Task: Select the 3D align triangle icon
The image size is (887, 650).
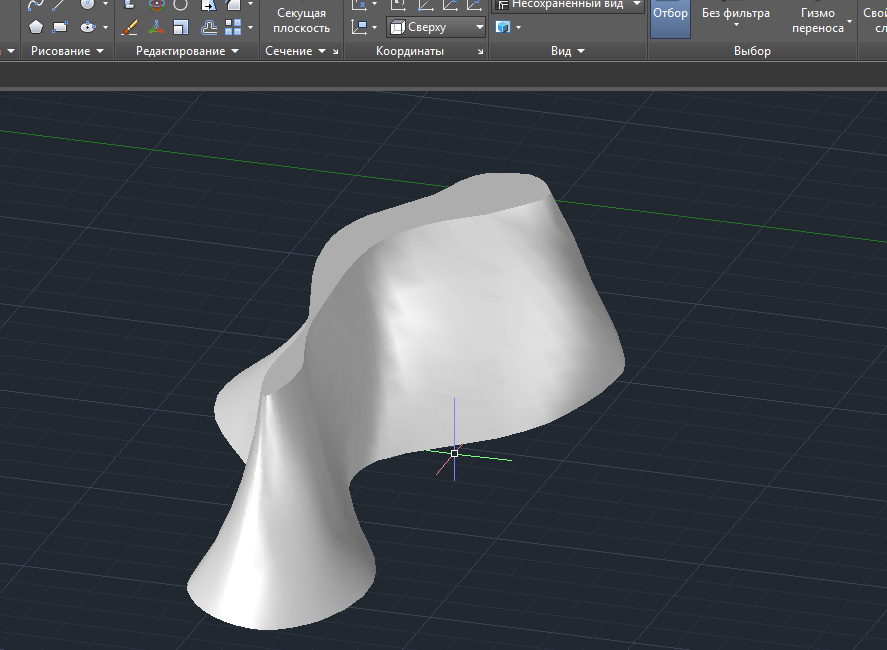Action: (x=156, y=27)
